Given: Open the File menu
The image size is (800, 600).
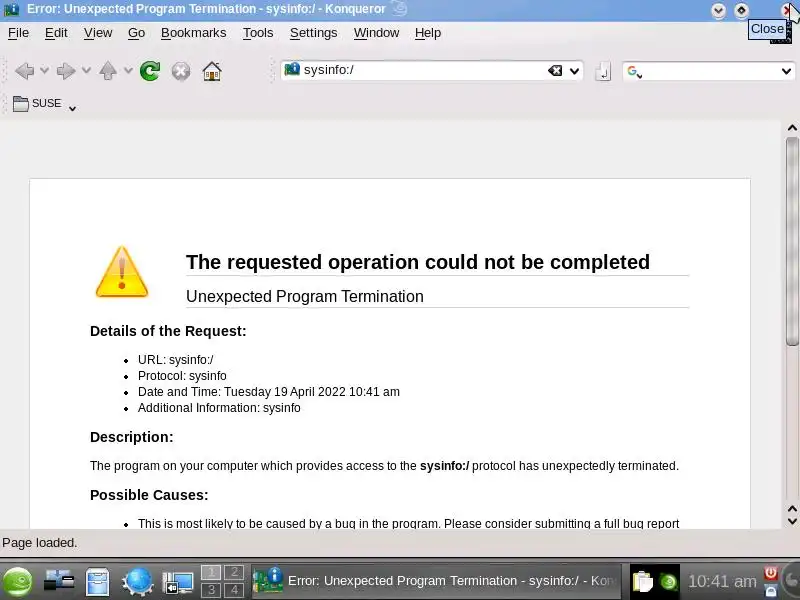Looking at the screenshot, I should [x=18, y=33].
